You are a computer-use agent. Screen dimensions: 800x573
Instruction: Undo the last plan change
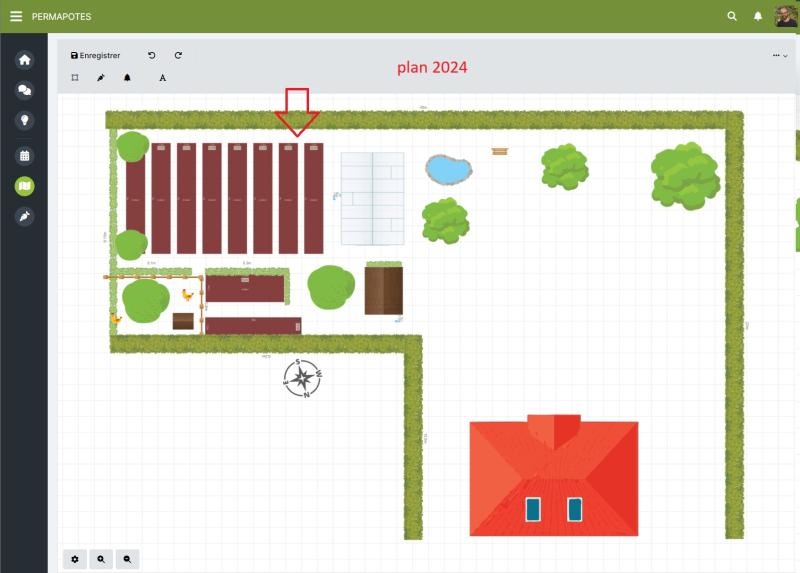(x=152, y=56)
